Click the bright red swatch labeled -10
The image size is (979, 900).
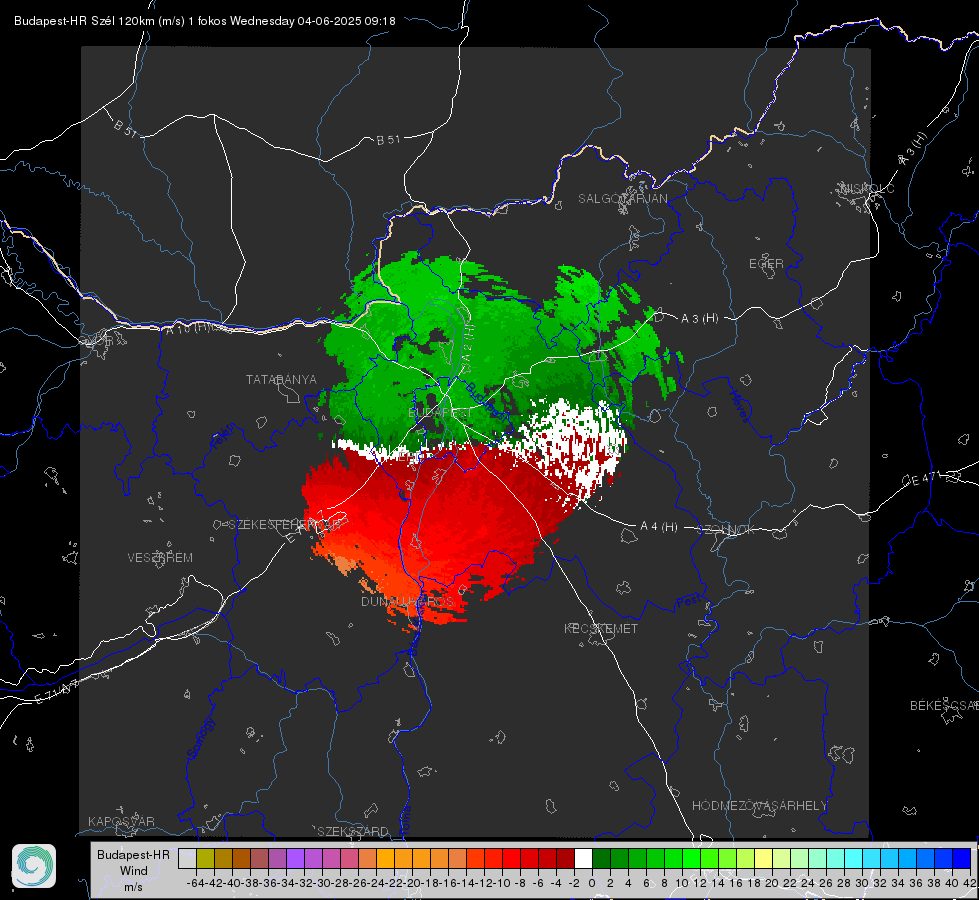tap(511, 858)
